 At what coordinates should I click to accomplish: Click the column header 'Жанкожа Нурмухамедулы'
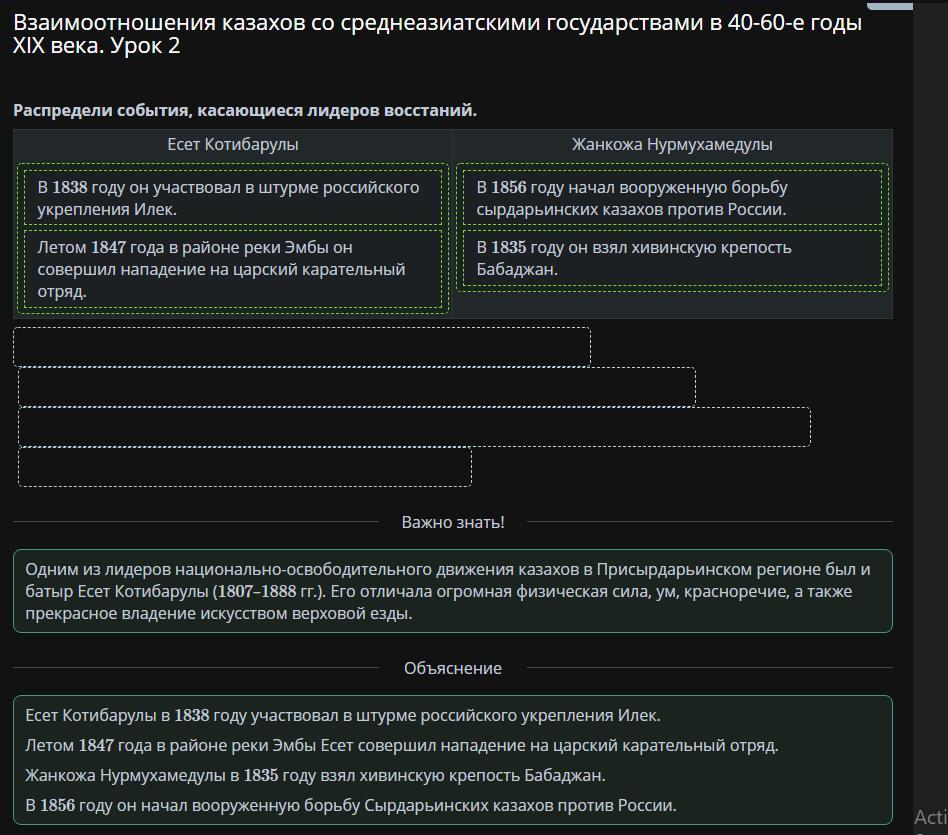(x=672, y=145)
